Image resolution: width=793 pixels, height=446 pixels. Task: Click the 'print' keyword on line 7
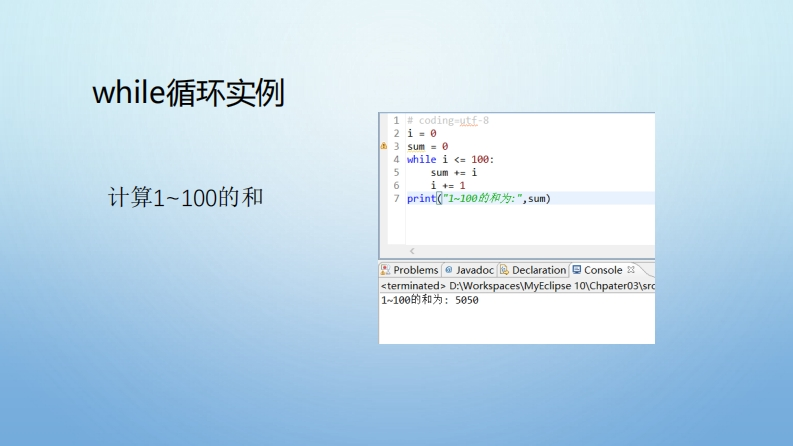click(x=421, y=199)
